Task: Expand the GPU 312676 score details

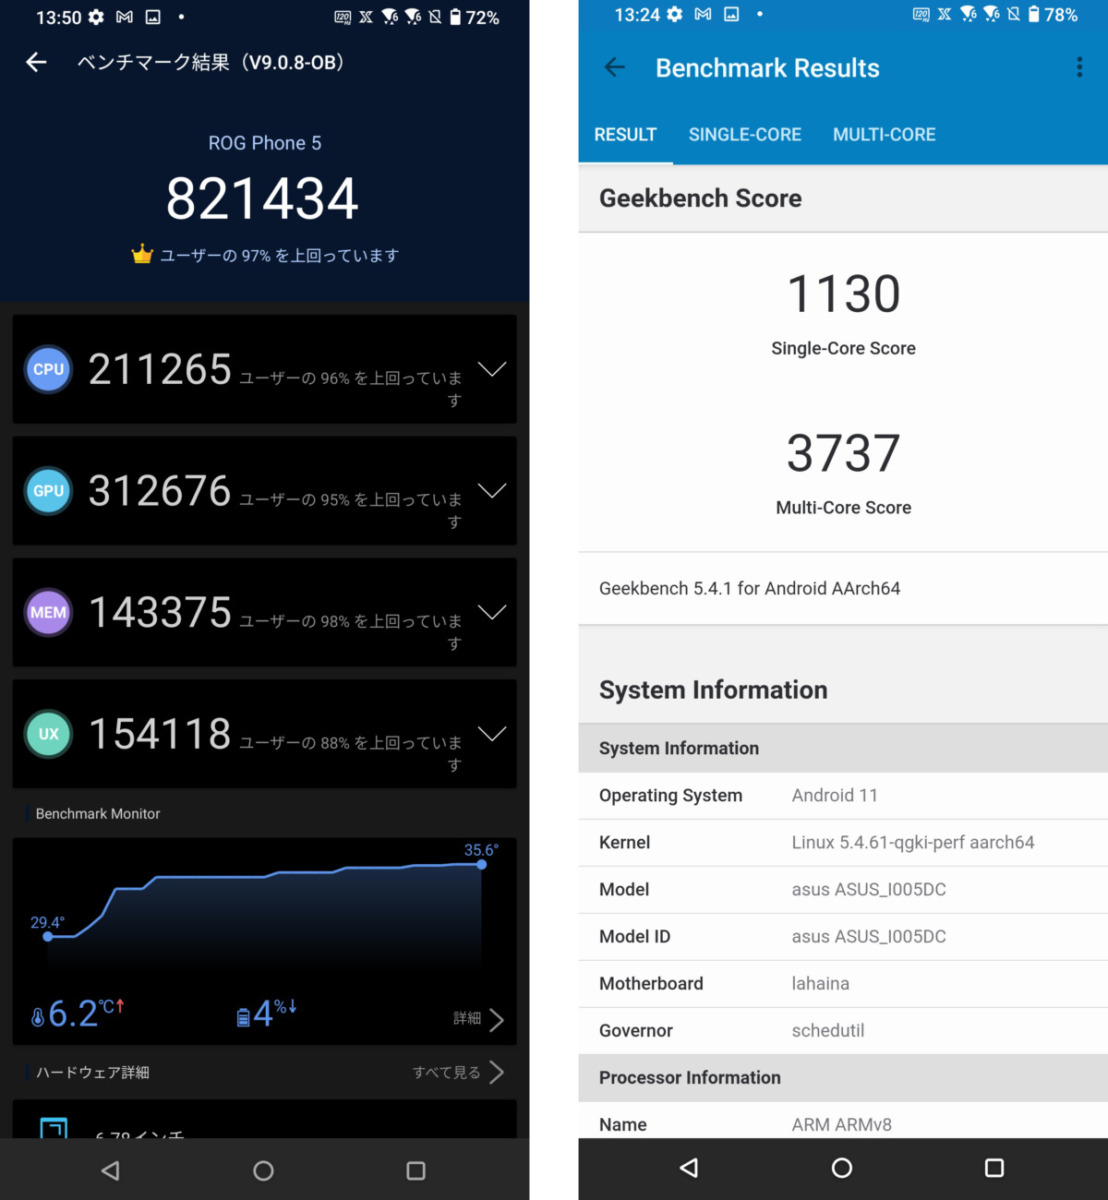Action: [x=491, y=490]
